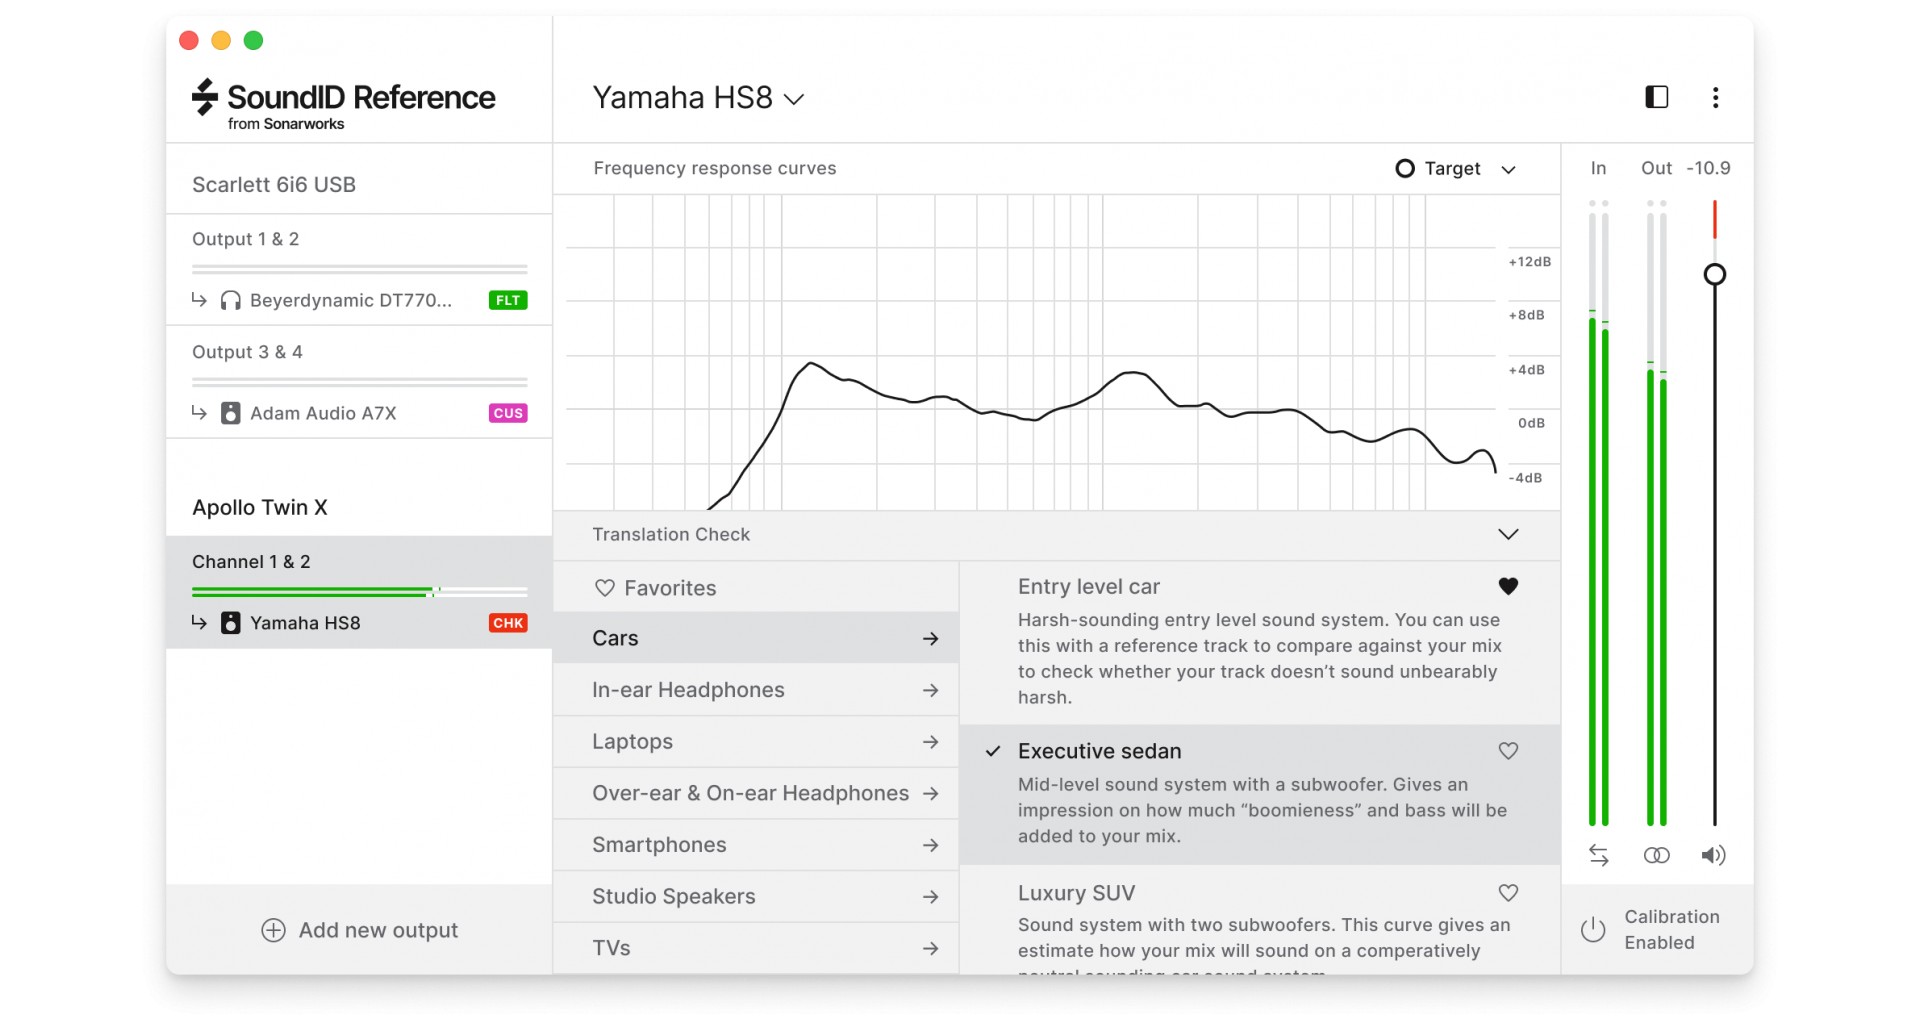Favorite the Executive sedan heart
This screenshot has height=1023, width=1920.
point(1508,751)
